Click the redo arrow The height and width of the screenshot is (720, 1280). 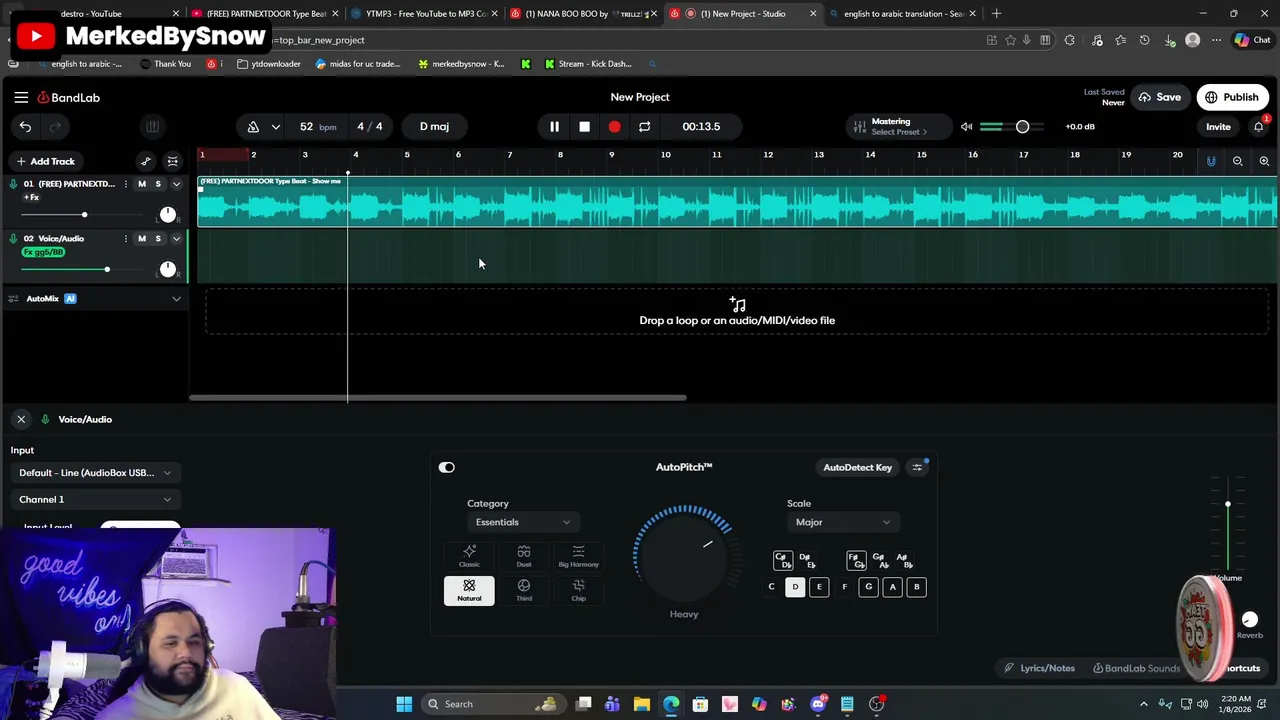[x=55, y=127]
